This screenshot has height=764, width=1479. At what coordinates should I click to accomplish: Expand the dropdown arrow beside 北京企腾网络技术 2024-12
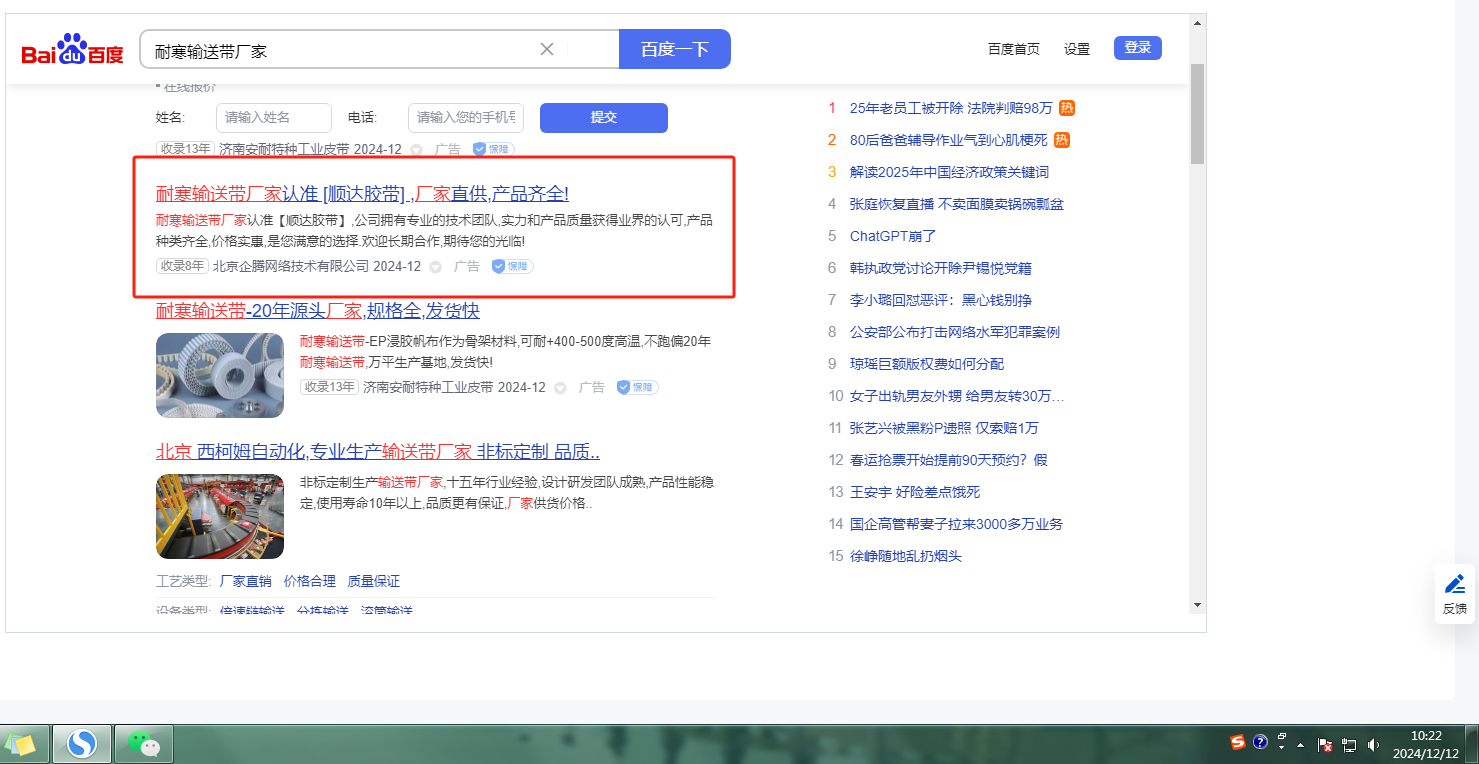(435, 267)
